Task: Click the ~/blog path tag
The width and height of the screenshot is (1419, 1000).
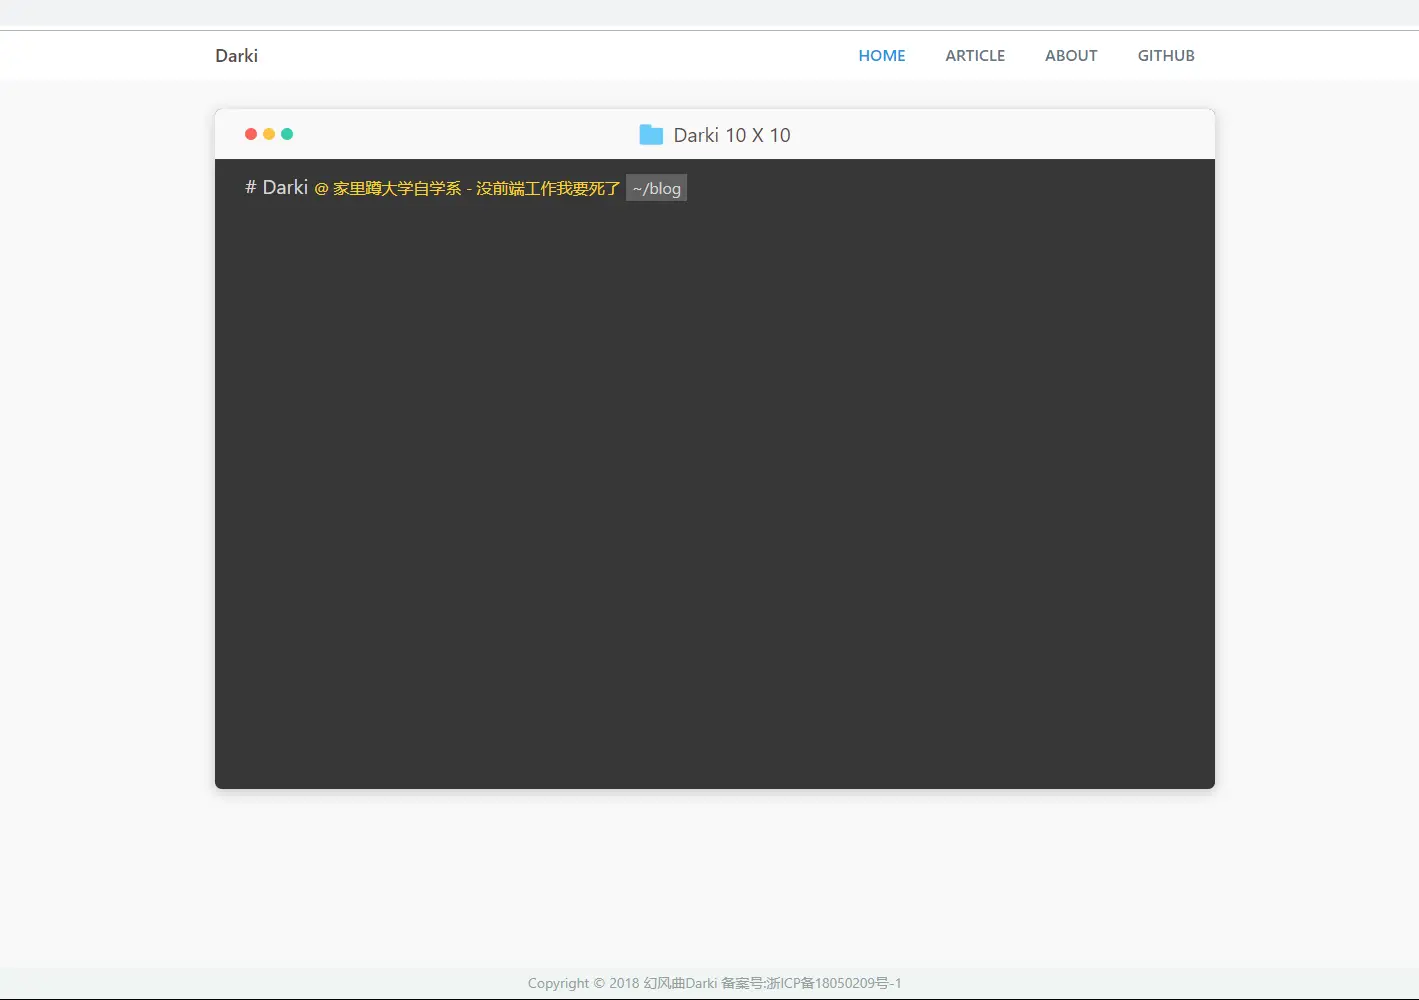Action: [x=657, y=188]
